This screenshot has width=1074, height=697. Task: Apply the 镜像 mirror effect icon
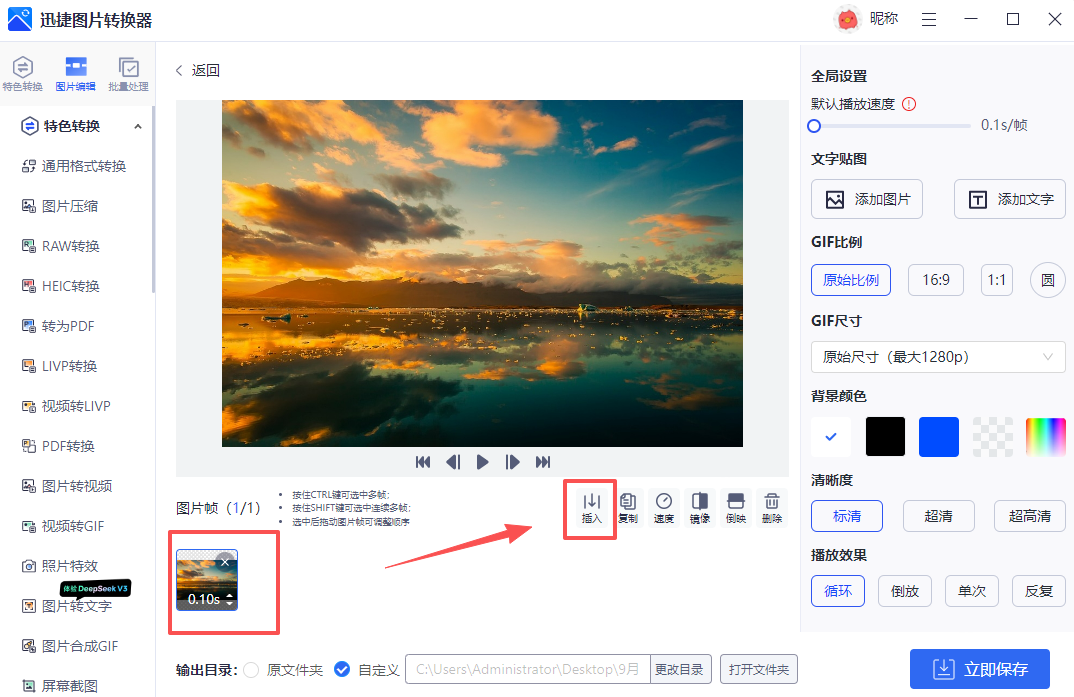(699, 507)
